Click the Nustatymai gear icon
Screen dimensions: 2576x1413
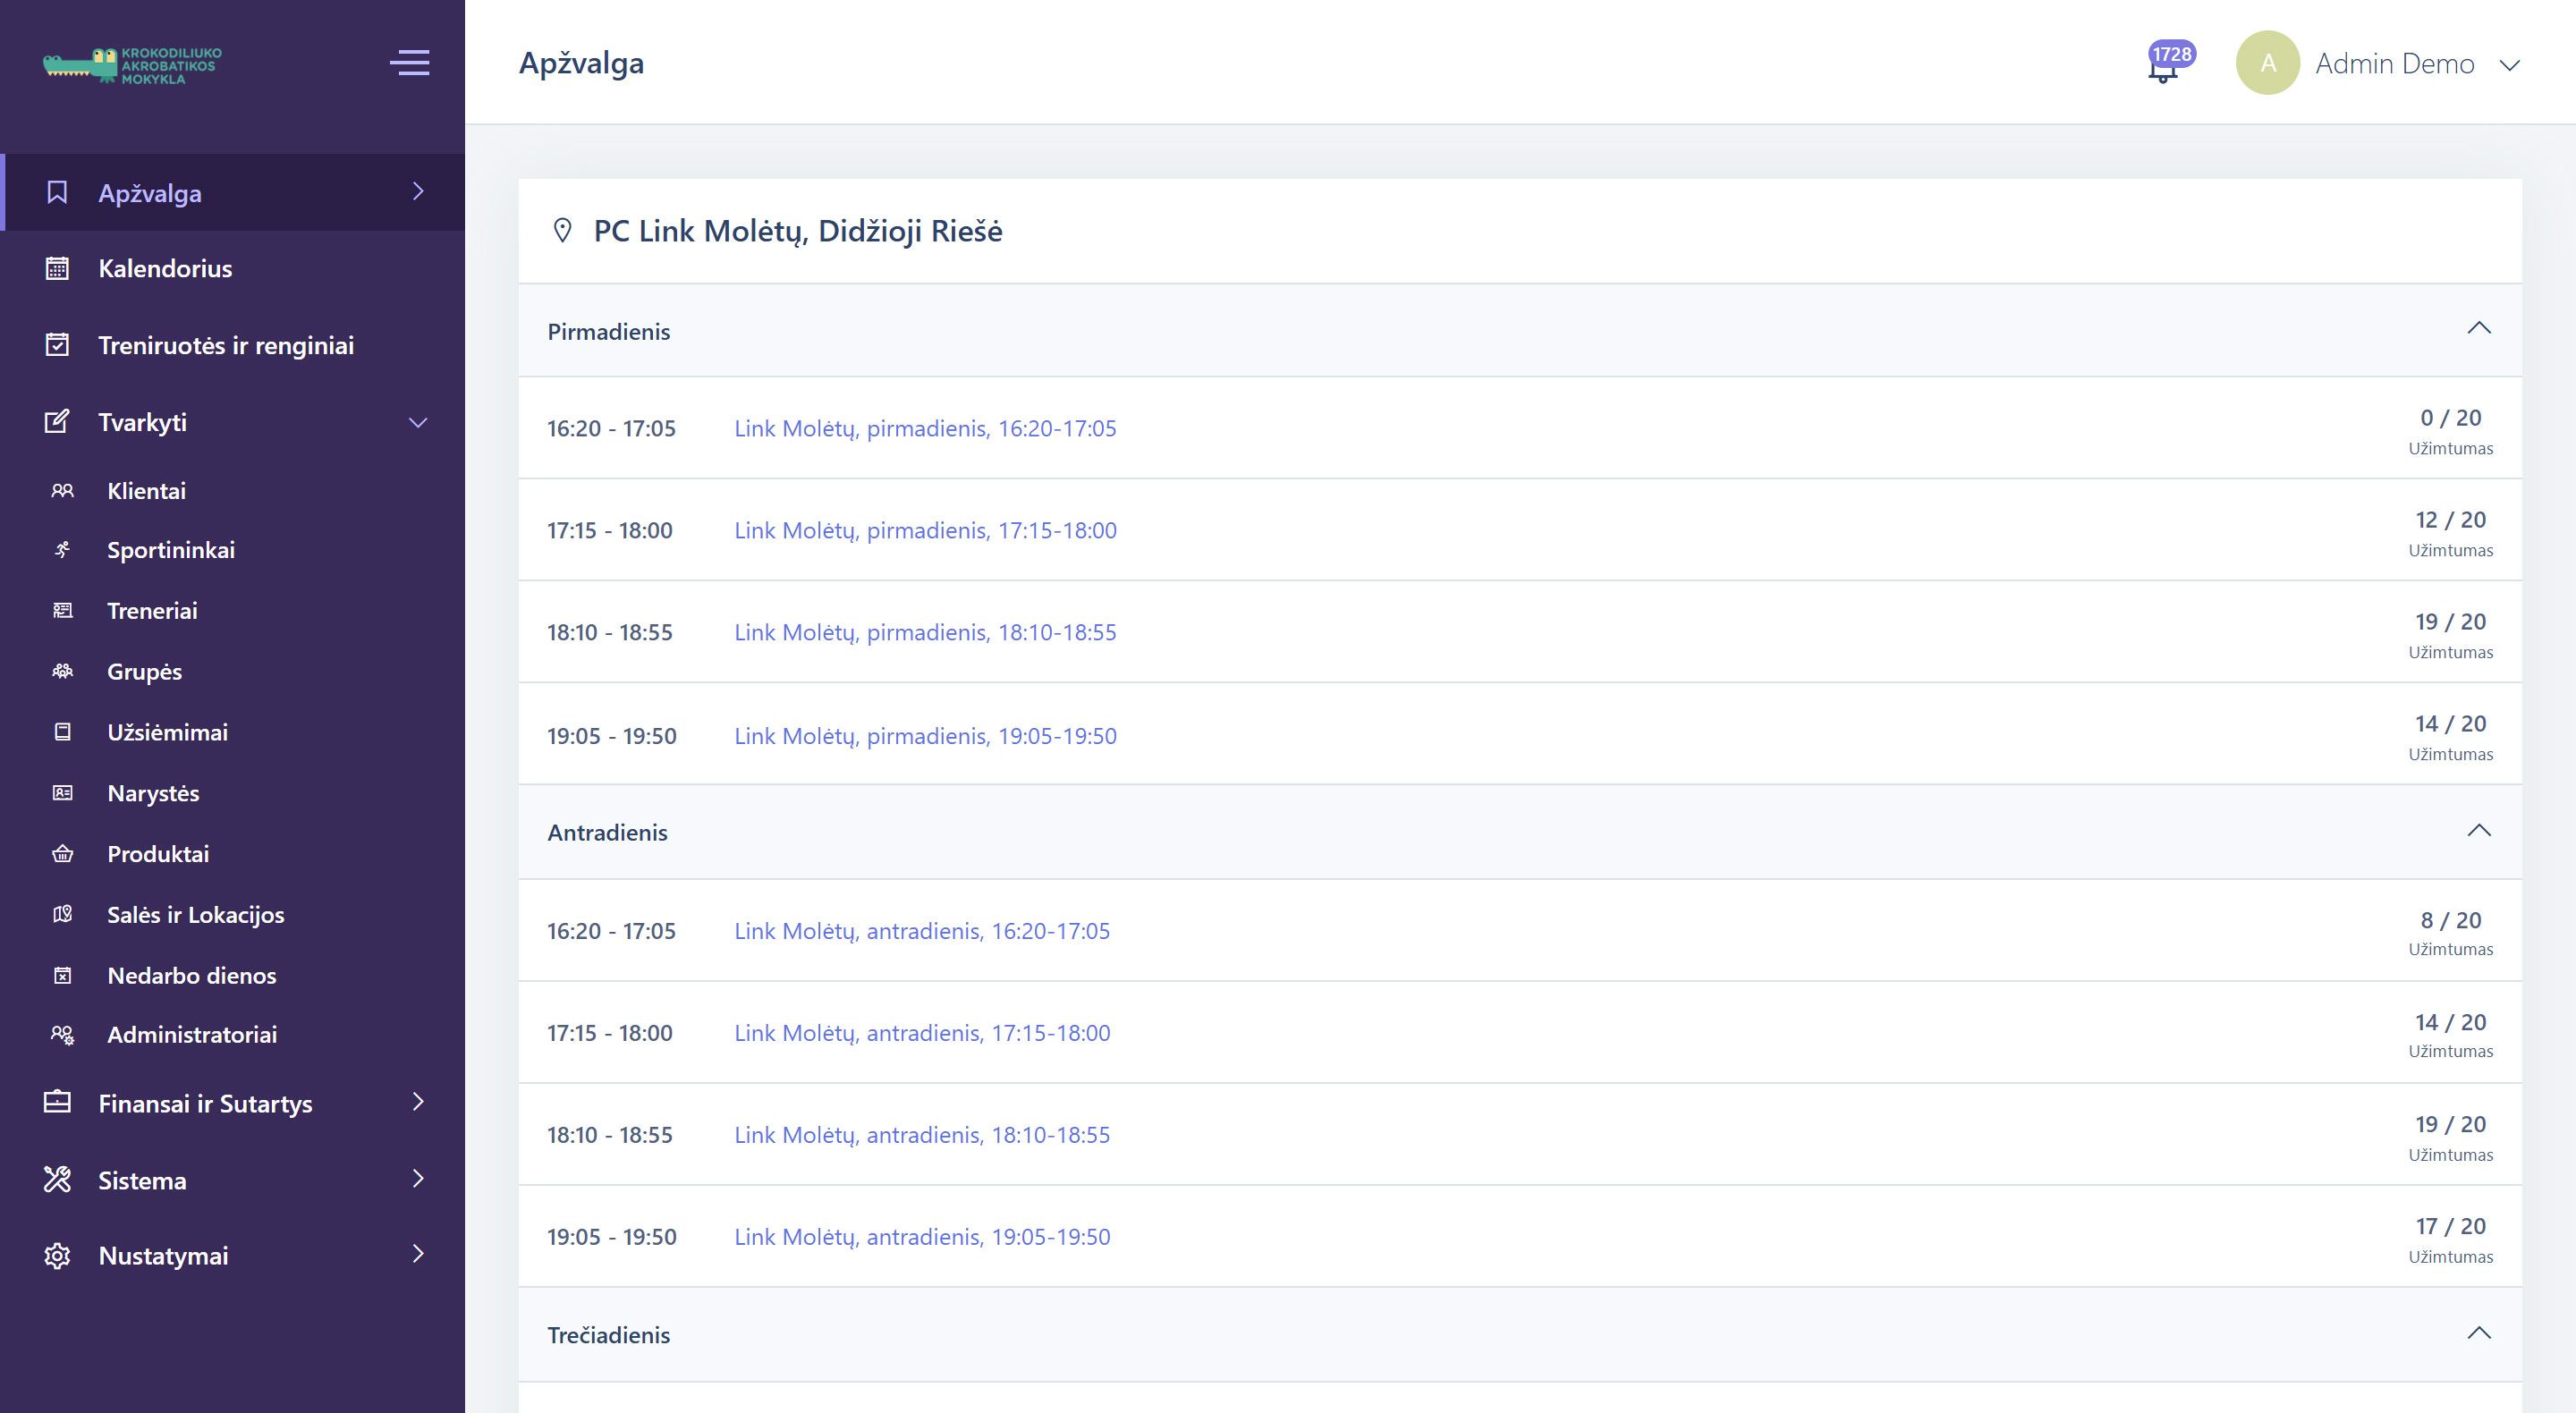point(57,1256)
